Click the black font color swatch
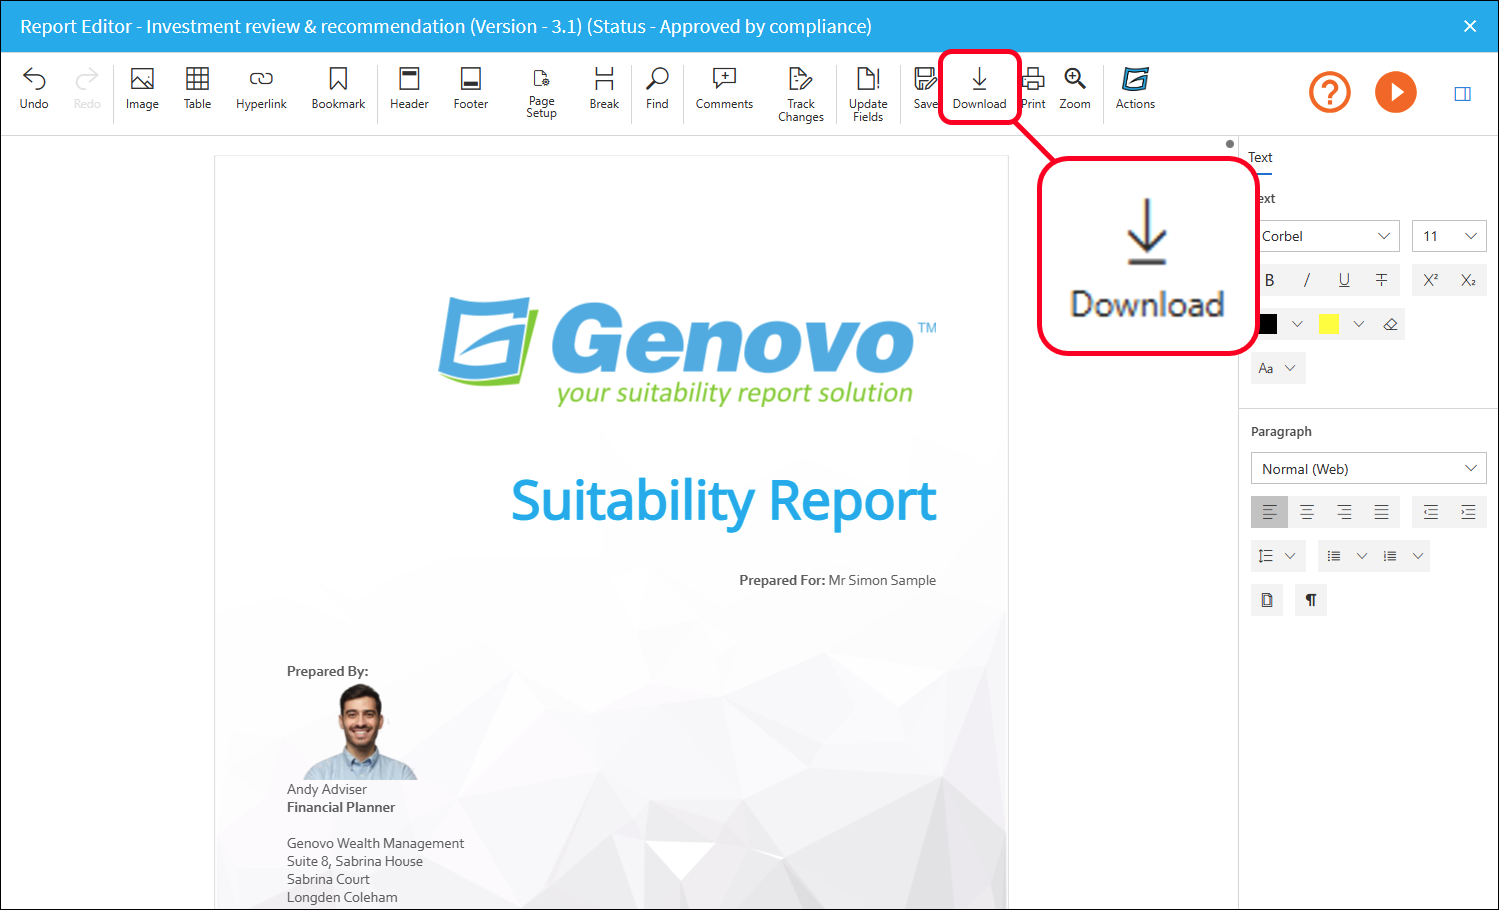 click(1268, 324)
